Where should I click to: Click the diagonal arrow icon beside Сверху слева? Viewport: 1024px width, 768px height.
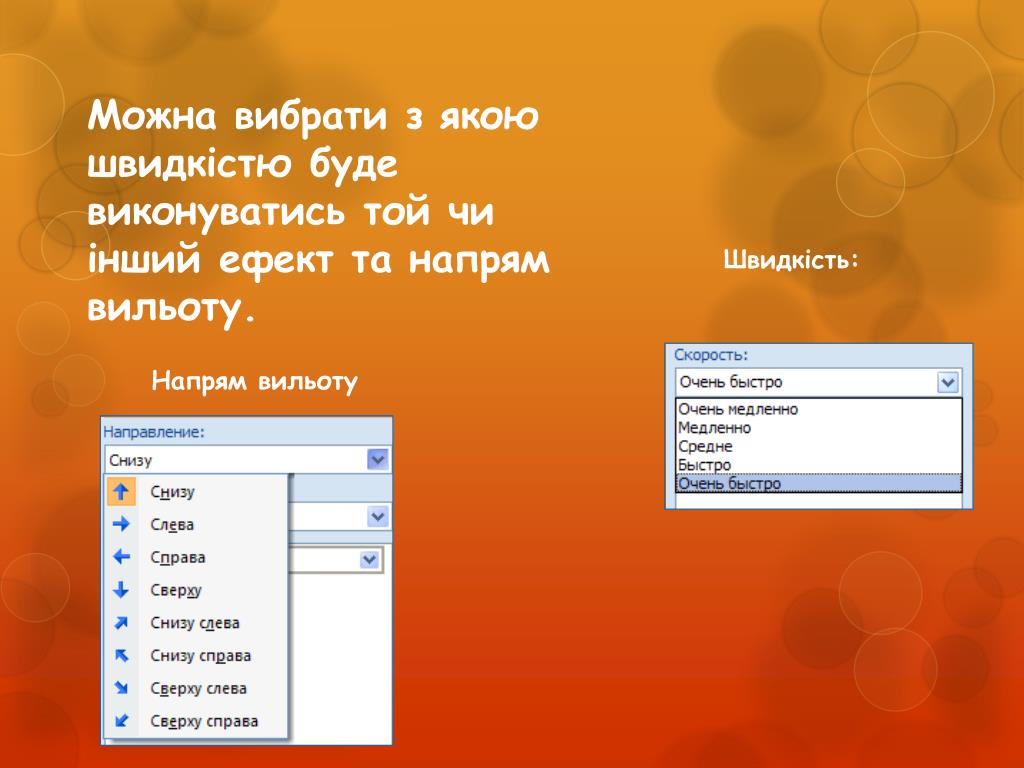[121, 688]
